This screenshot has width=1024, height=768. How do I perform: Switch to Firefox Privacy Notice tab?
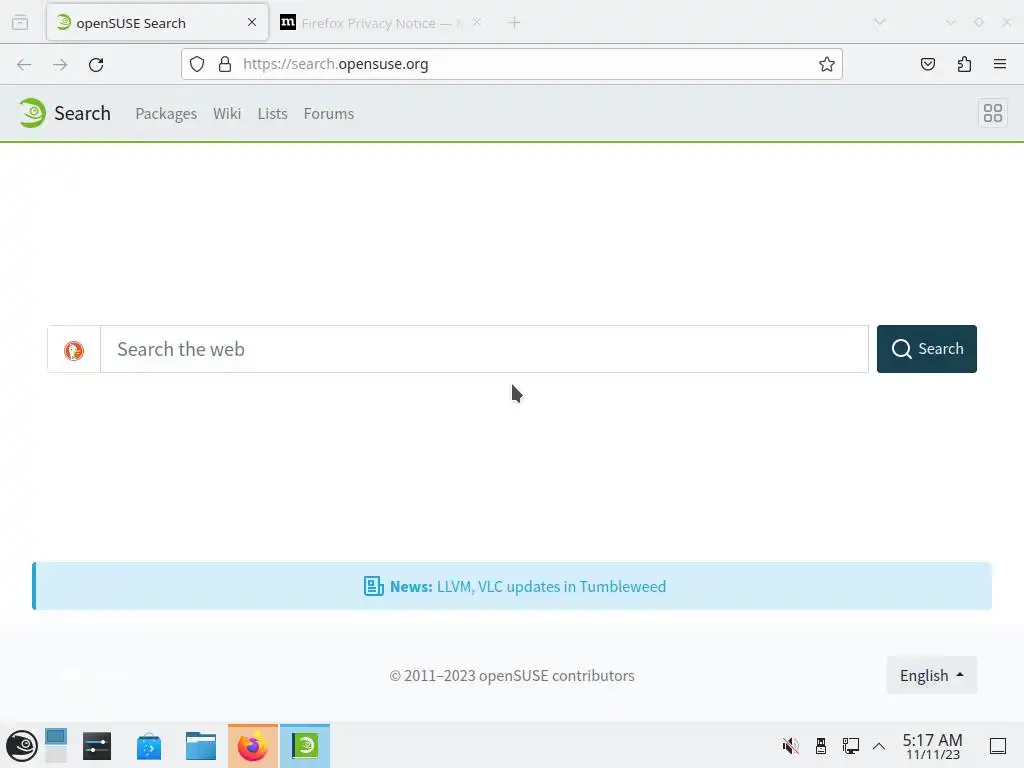pyautogui.click(x=381, y=23)
